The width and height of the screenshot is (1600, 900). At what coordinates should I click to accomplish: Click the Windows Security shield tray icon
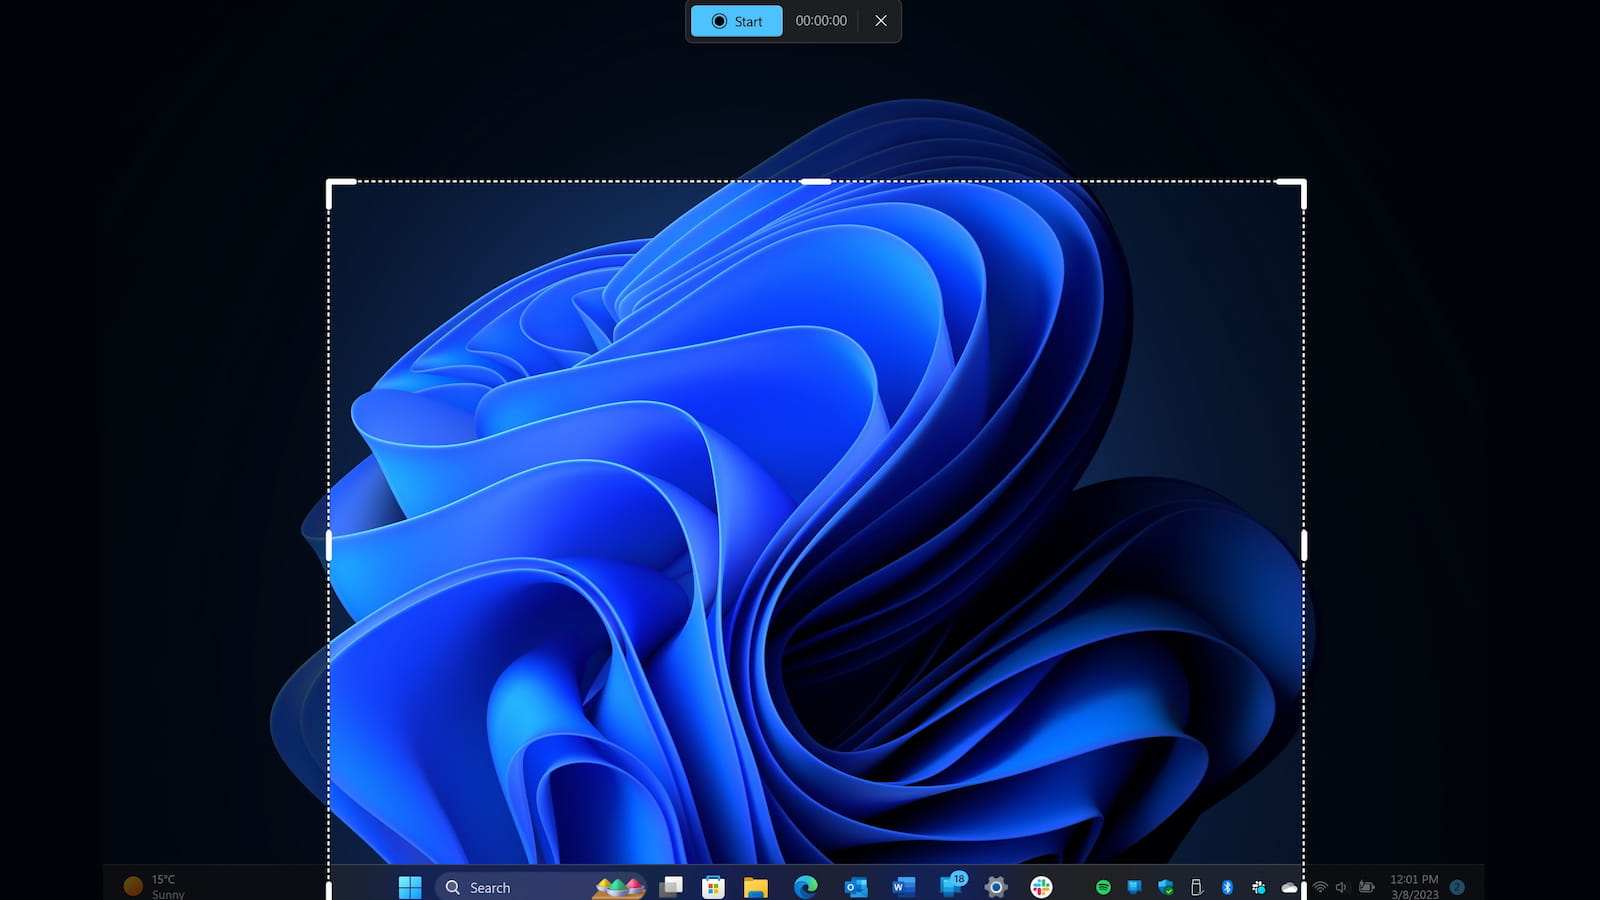point(1165,887)
